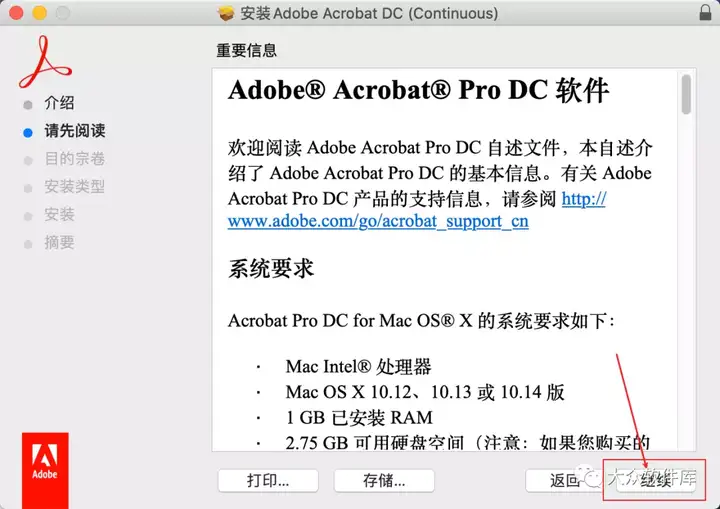Image resolution: width=720 pixels, height=509 pixels.
Task: Go back with the 返回 button
Action: [564, 481]
